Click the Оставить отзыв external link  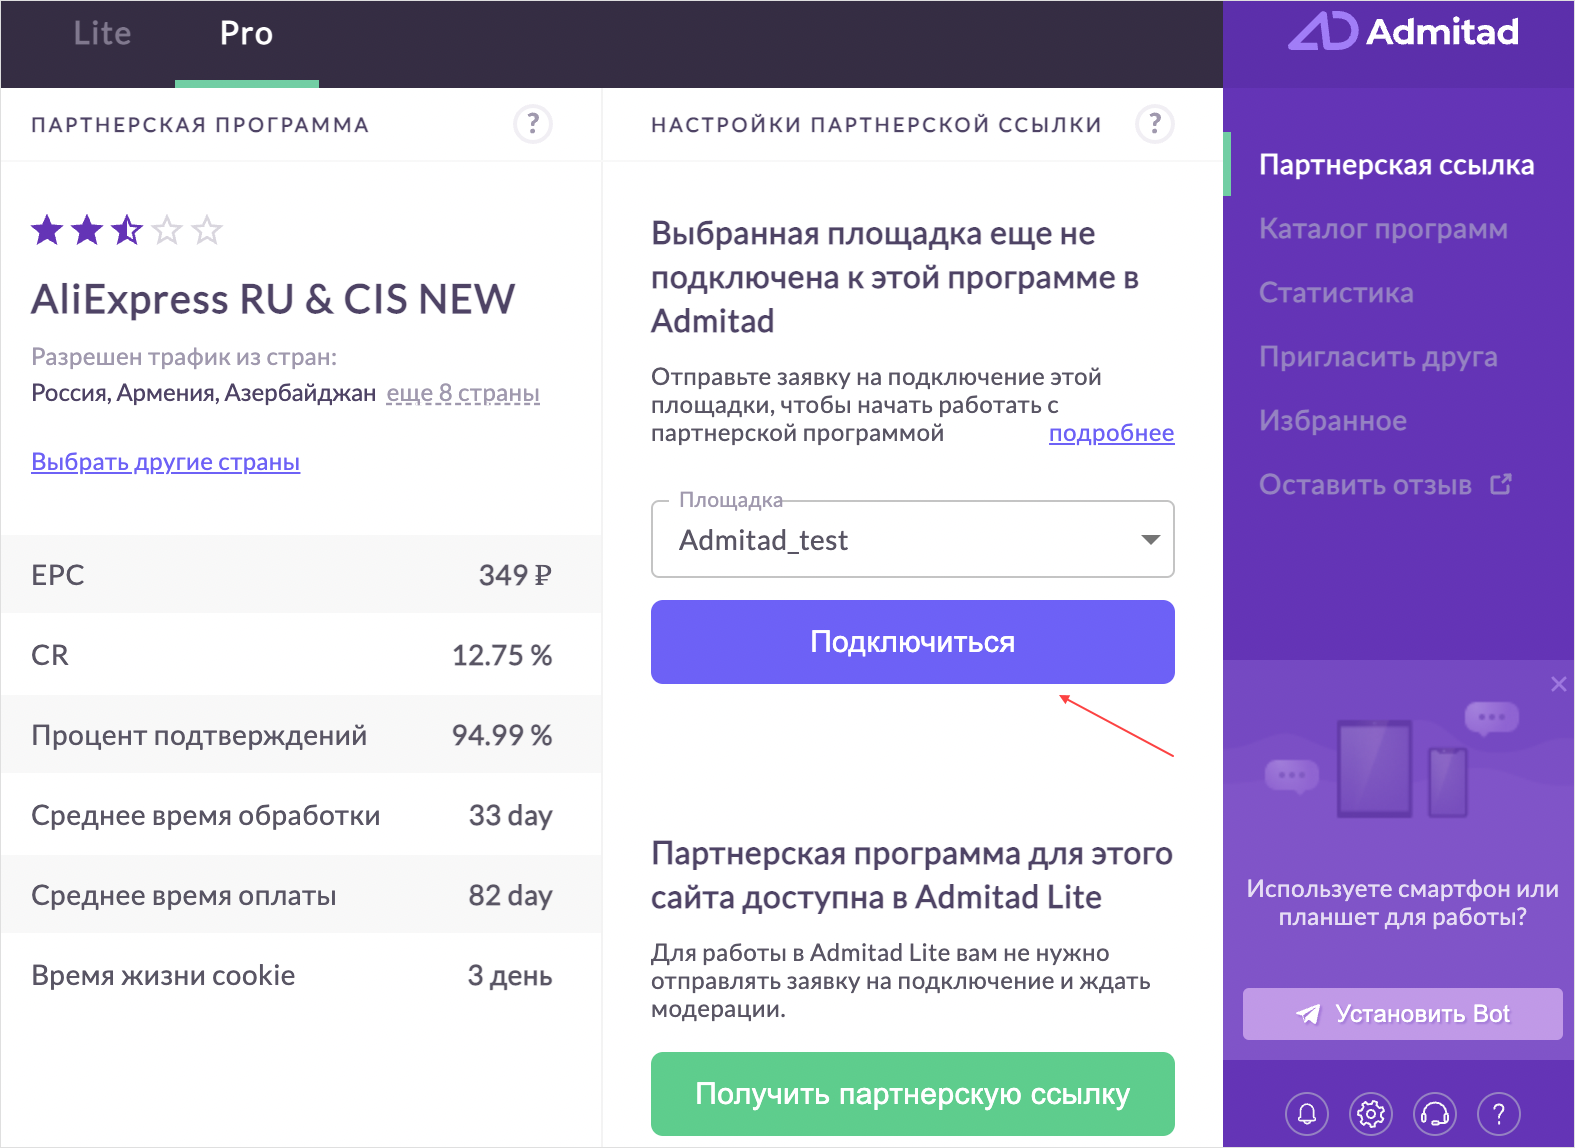(1384, 485)
